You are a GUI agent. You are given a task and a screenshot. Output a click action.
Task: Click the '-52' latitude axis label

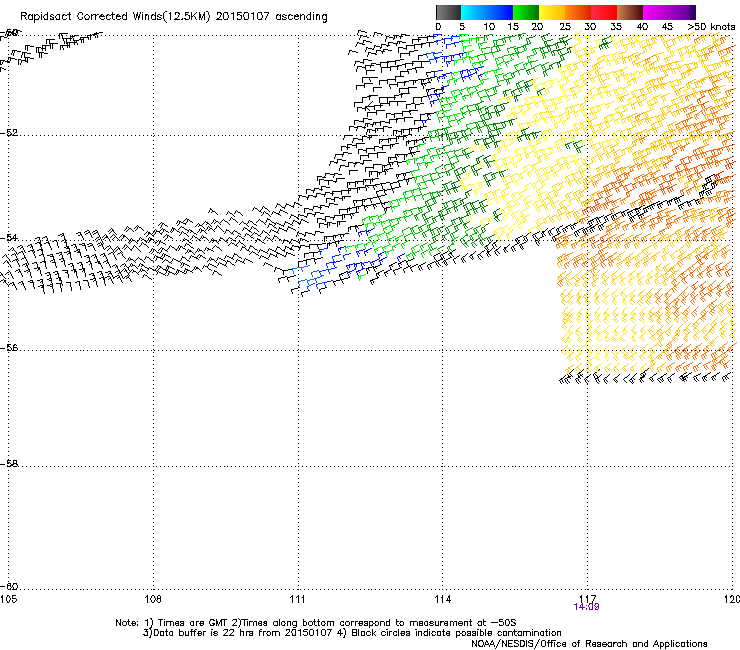(x=9, y=133)
